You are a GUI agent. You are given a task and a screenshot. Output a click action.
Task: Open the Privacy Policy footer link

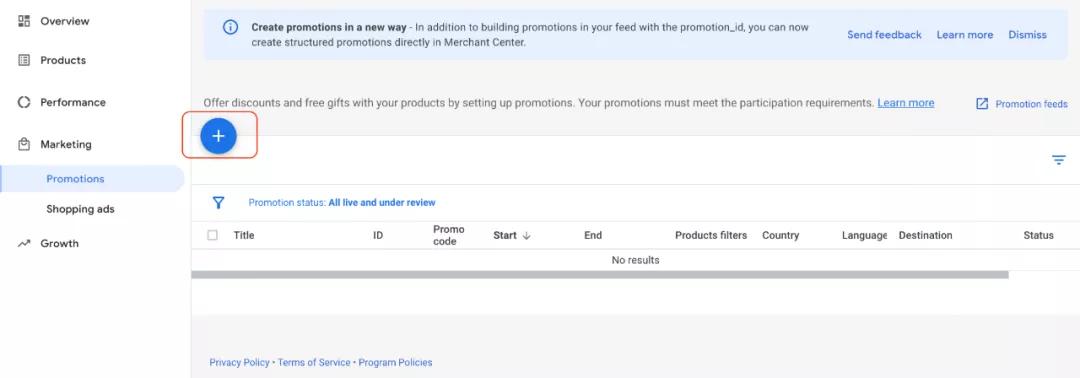pyautogui.click(x=239, y=362)
